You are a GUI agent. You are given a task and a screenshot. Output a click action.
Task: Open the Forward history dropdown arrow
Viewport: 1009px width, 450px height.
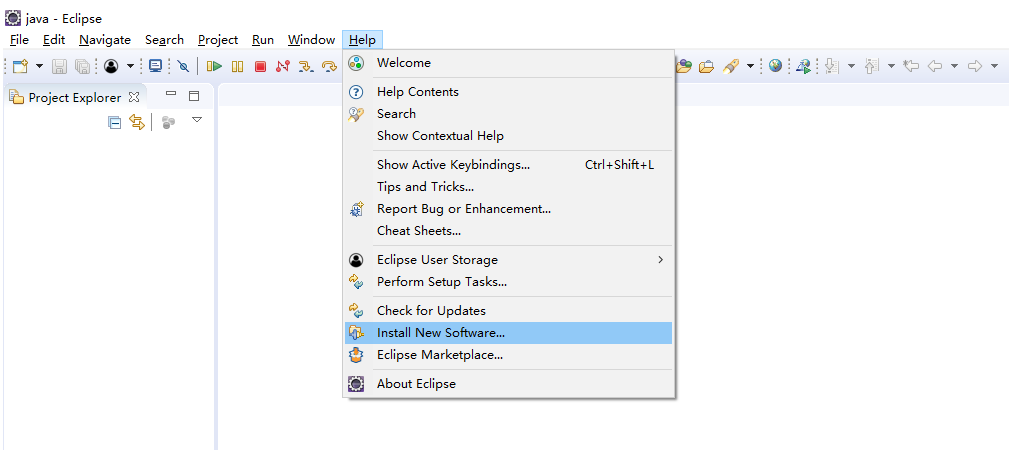994,66
